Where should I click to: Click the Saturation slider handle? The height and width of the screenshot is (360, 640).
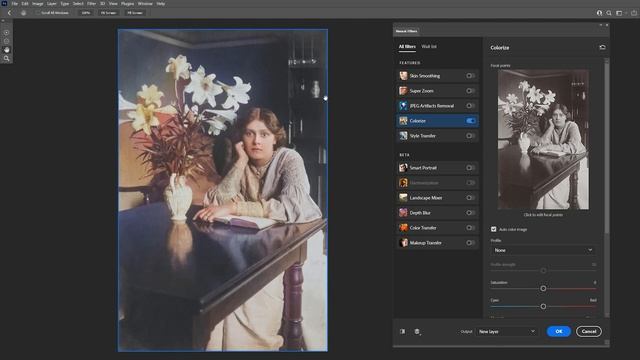point(543,289)
